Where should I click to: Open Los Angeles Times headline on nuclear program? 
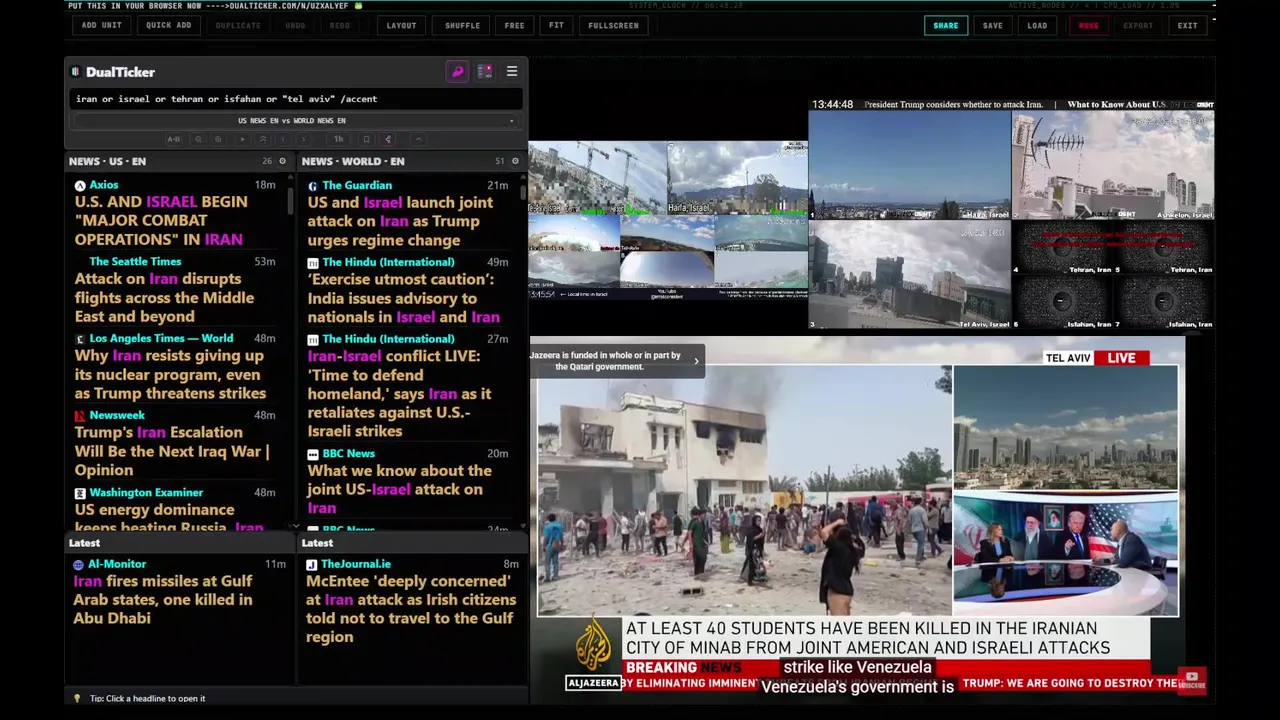coord(170,375)
